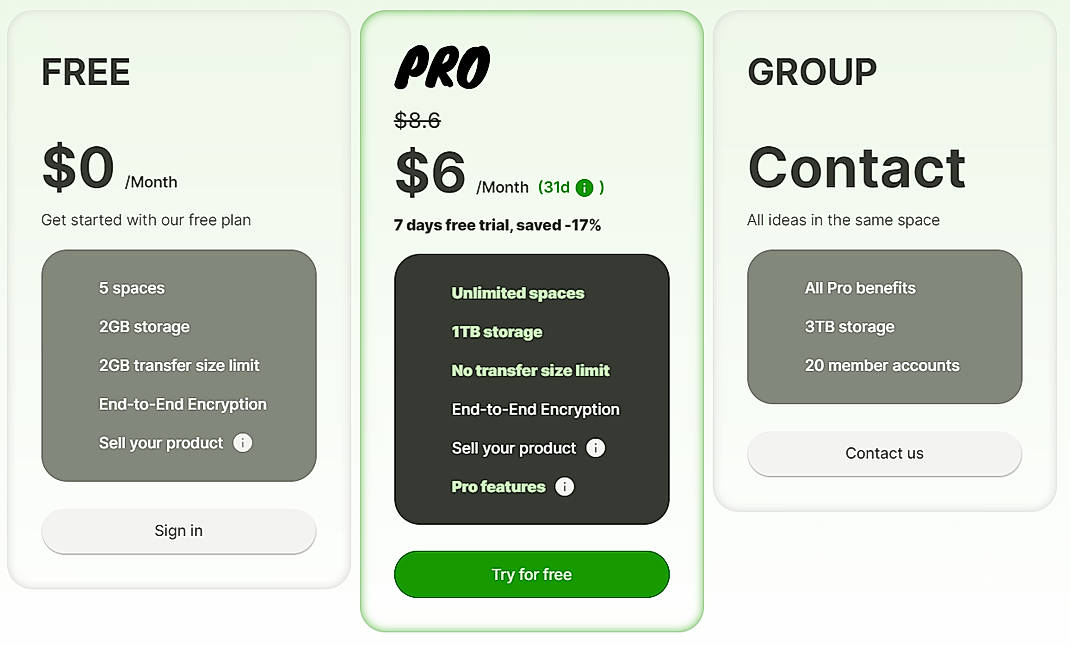Select No transfer size limit feature
Image resolution: width=1070 pixels, height=646 pixels.
point(529,370)
